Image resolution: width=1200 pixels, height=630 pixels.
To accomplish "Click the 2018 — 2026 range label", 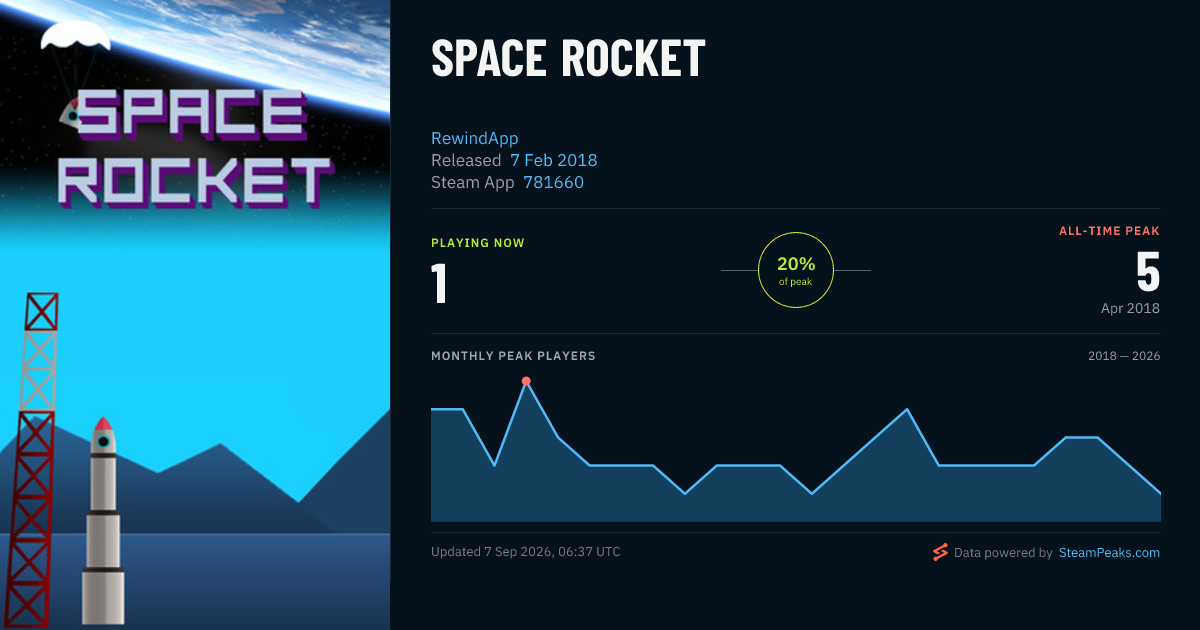I will coord(1124,356).
